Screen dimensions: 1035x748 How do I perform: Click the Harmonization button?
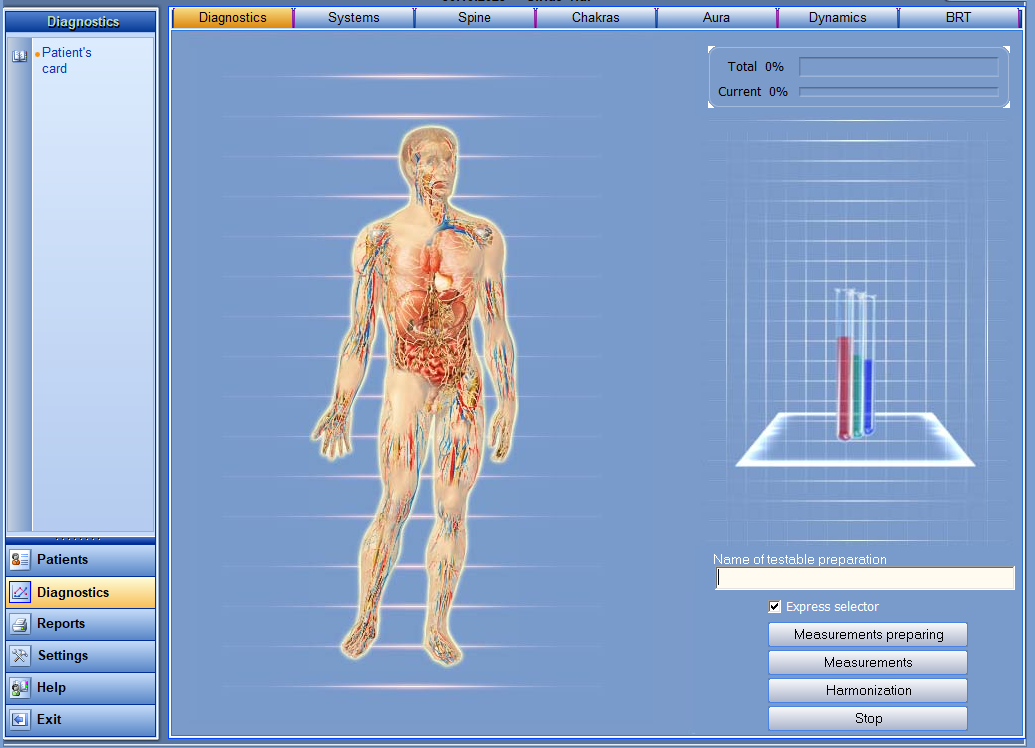[868, 691]
